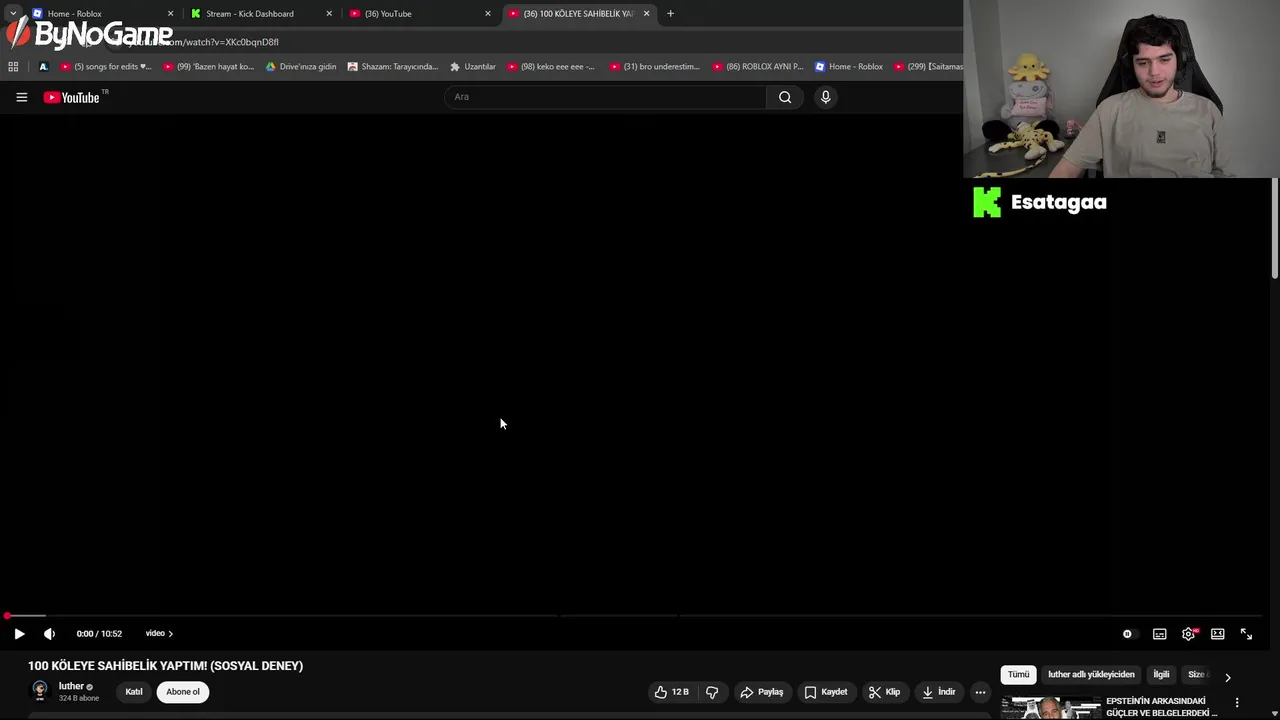The height and width of the screenshot is (720, 1280).
Task: Show more filter chips with arrow
Action: point(1228,677)
